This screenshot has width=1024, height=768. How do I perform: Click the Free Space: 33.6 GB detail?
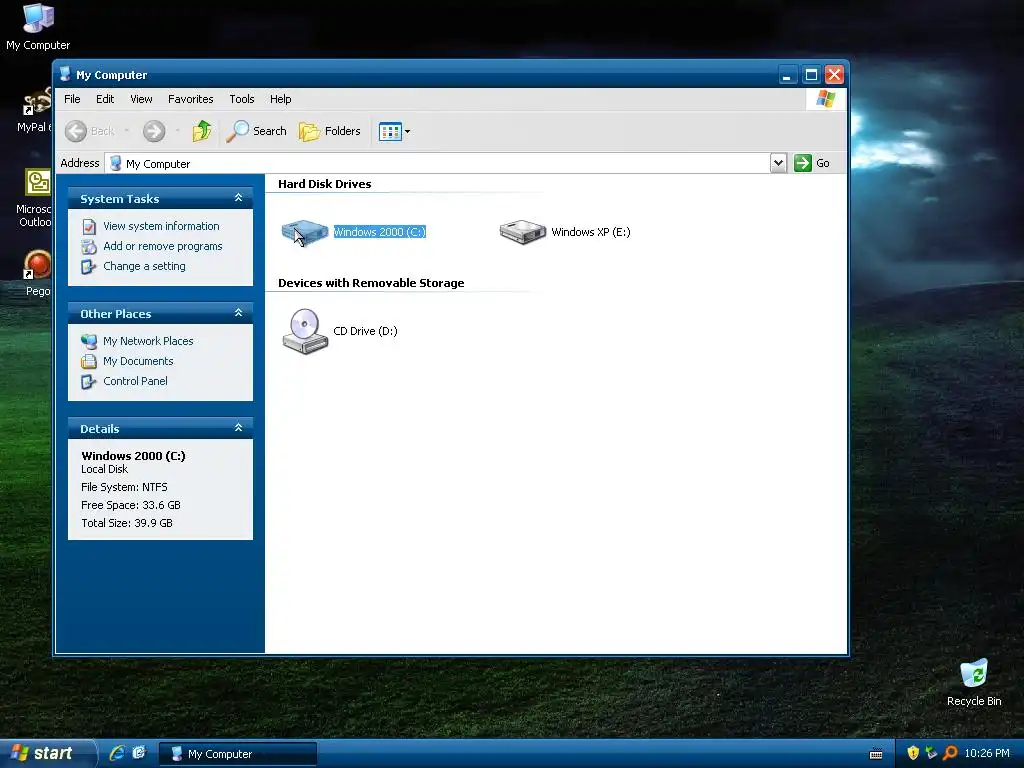[x=131, y=505]
